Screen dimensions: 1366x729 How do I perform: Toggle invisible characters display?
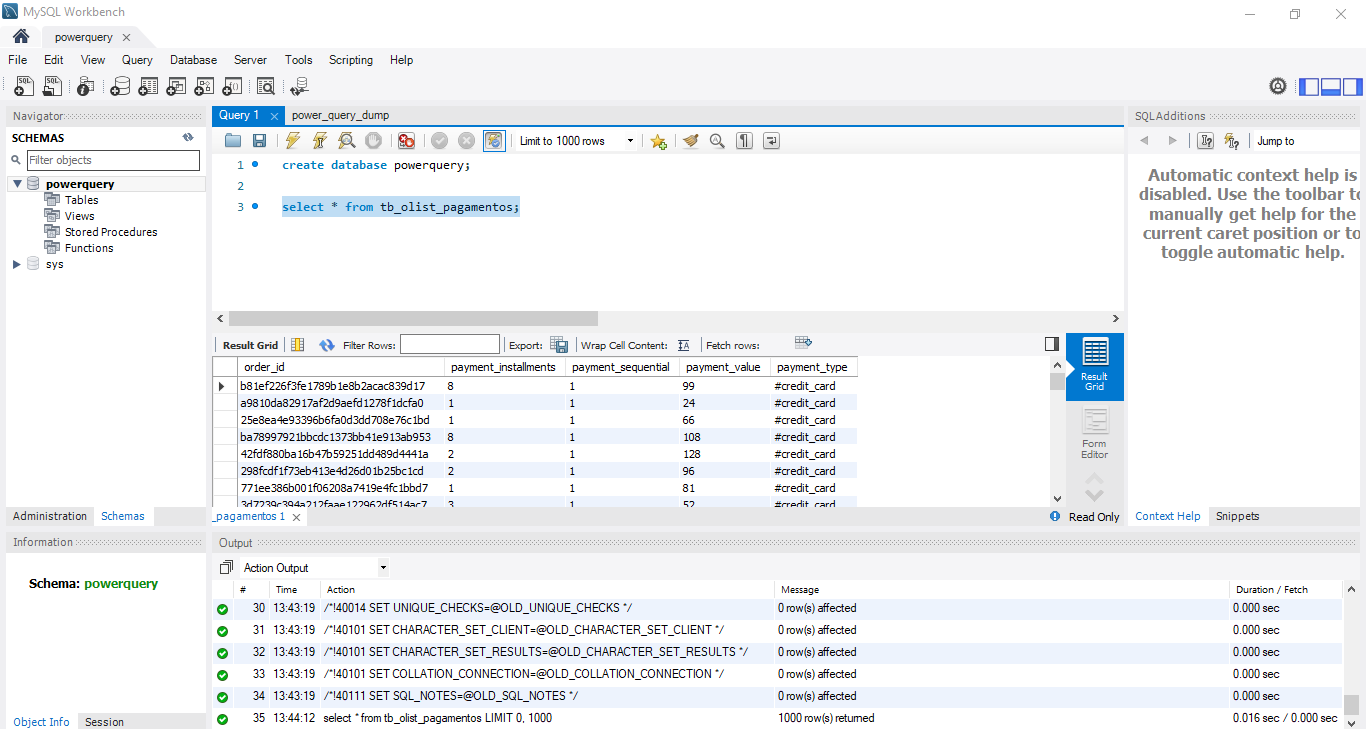coord(744,141)
